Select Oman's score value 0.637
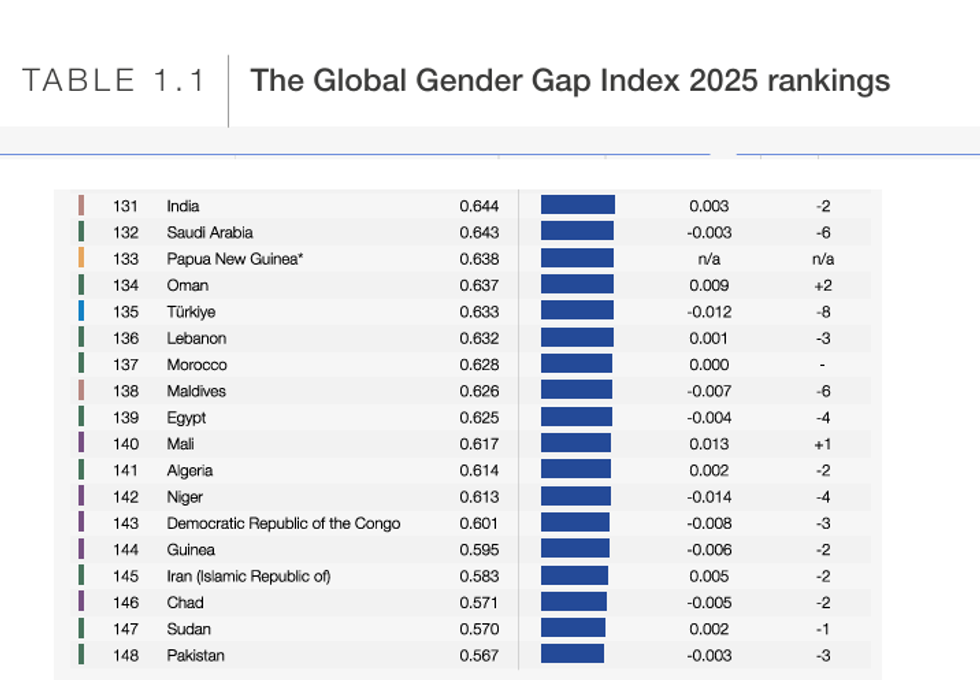 pos(479,285)
